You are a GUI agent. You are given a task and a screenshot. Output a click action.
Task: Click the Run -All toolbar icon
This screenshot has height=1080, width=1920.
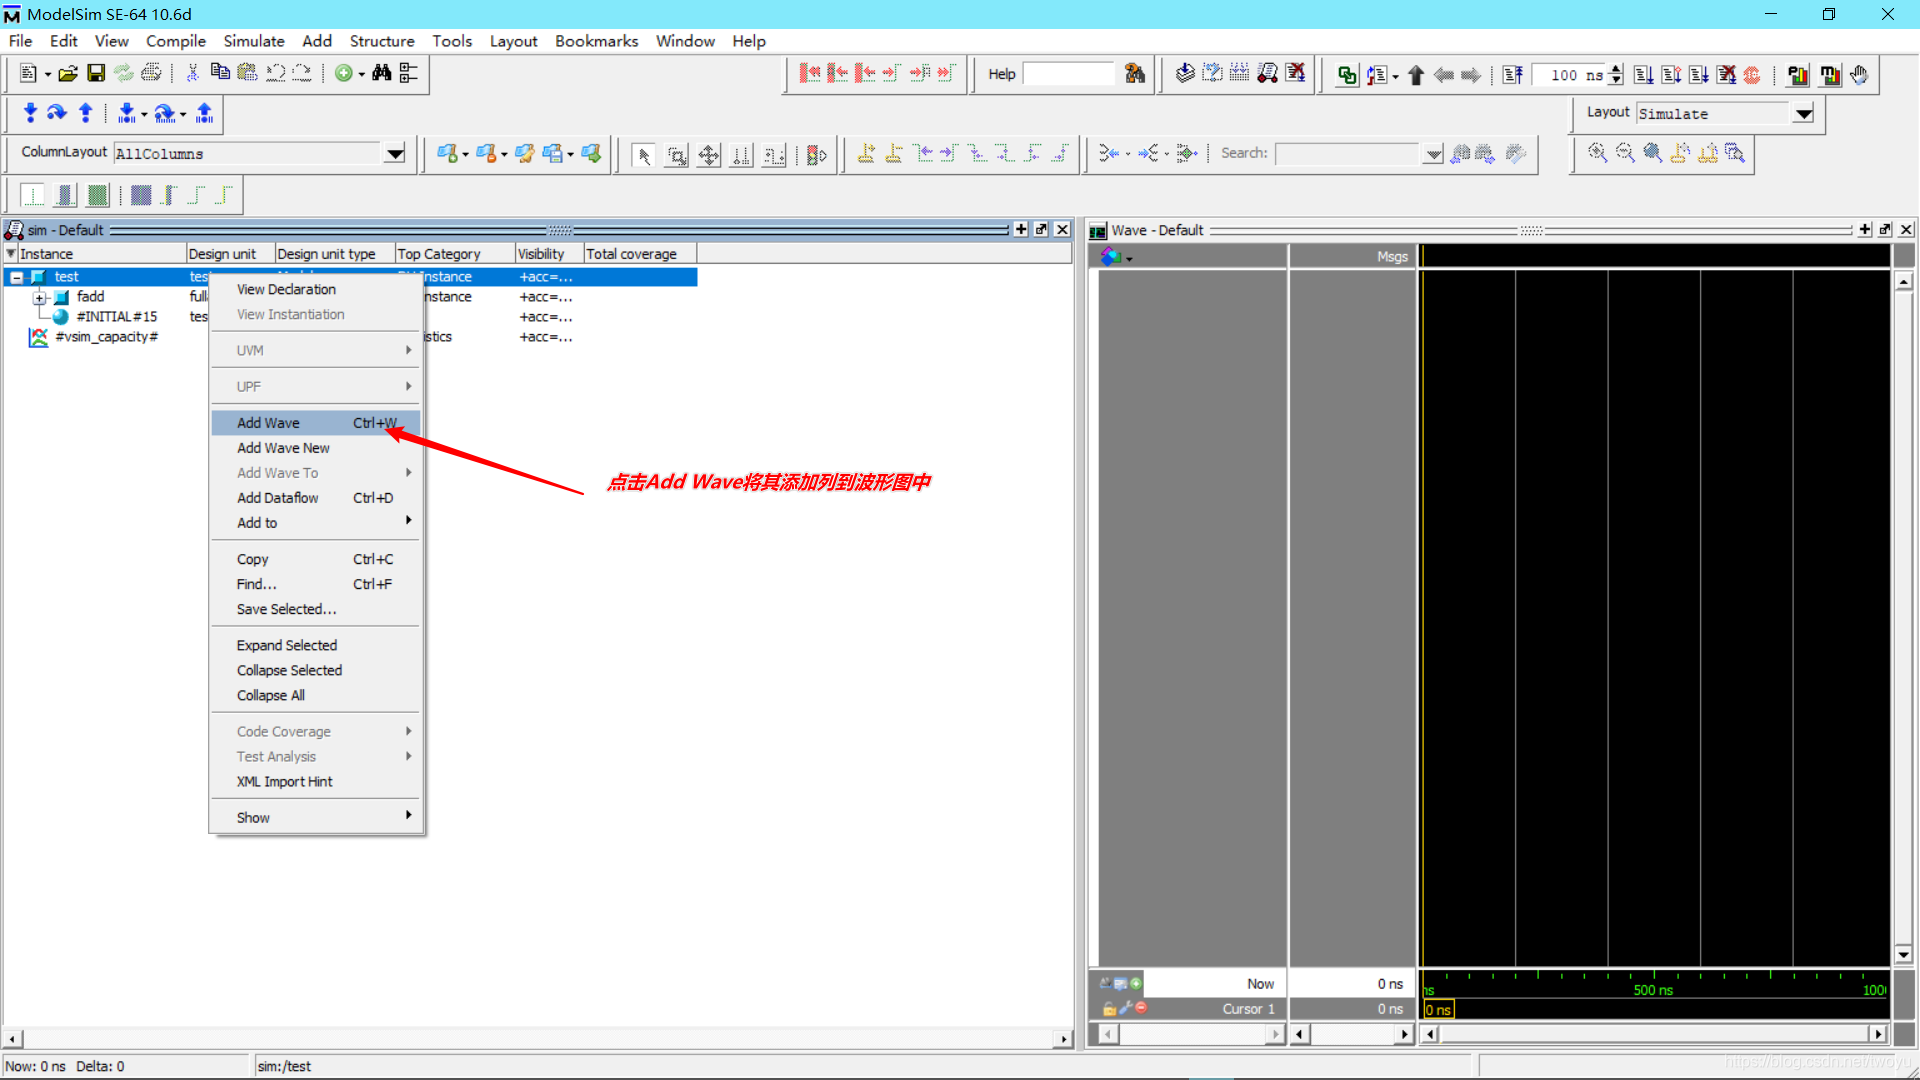pos(1699,75)
